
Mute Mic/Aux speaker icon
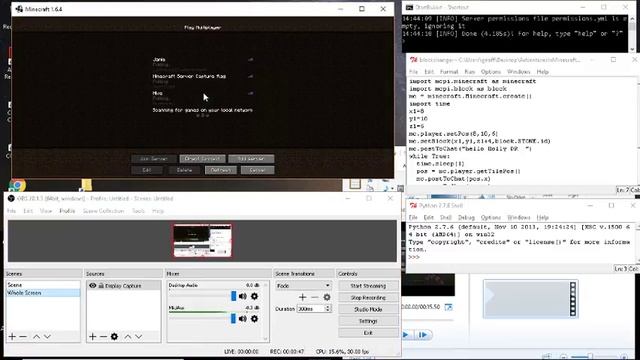[x=243, y=318]
